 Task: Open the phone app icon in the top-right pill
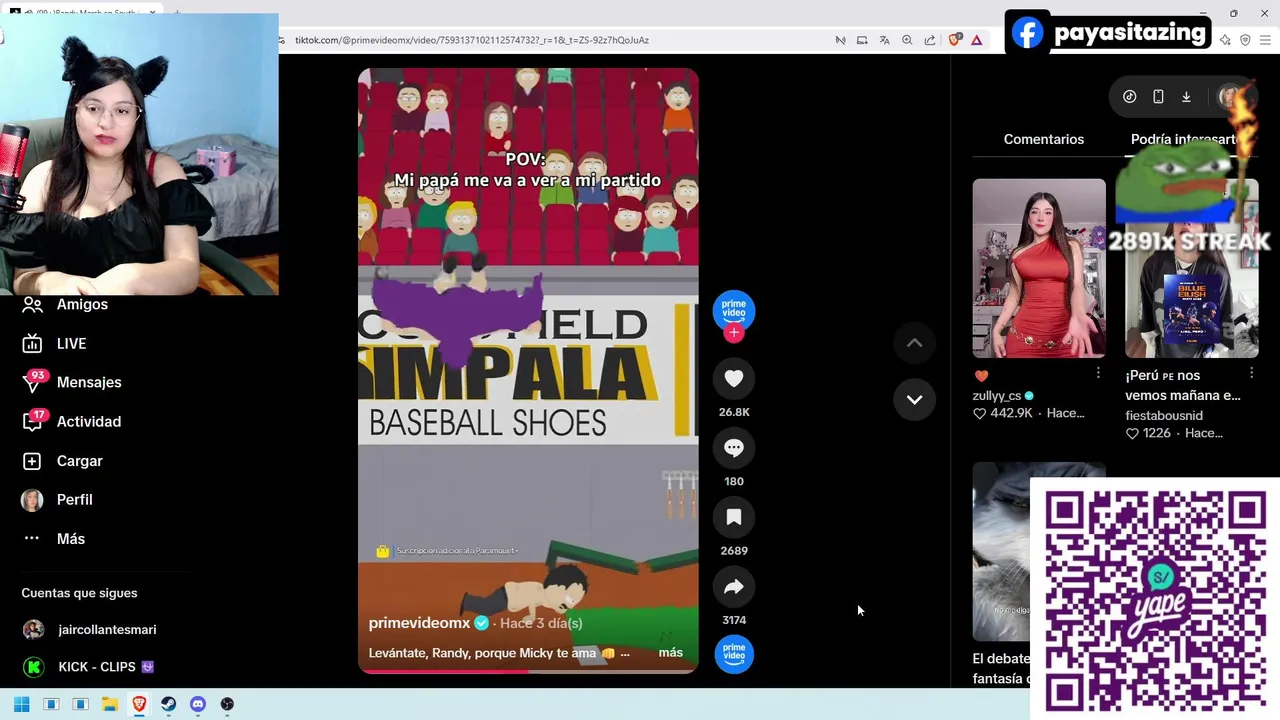click(1158, 97)
